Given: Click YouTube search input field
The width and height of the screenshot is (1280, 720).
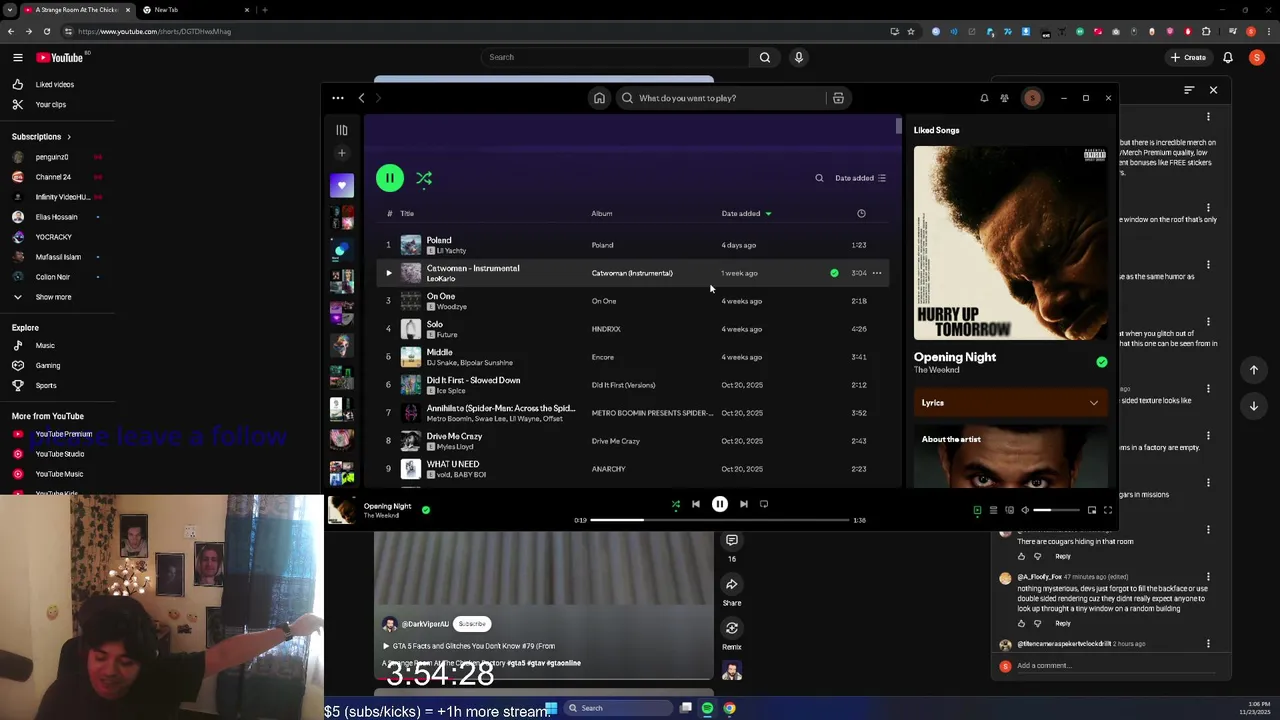Looking at the screenshot, I should [x=615, y=57].
